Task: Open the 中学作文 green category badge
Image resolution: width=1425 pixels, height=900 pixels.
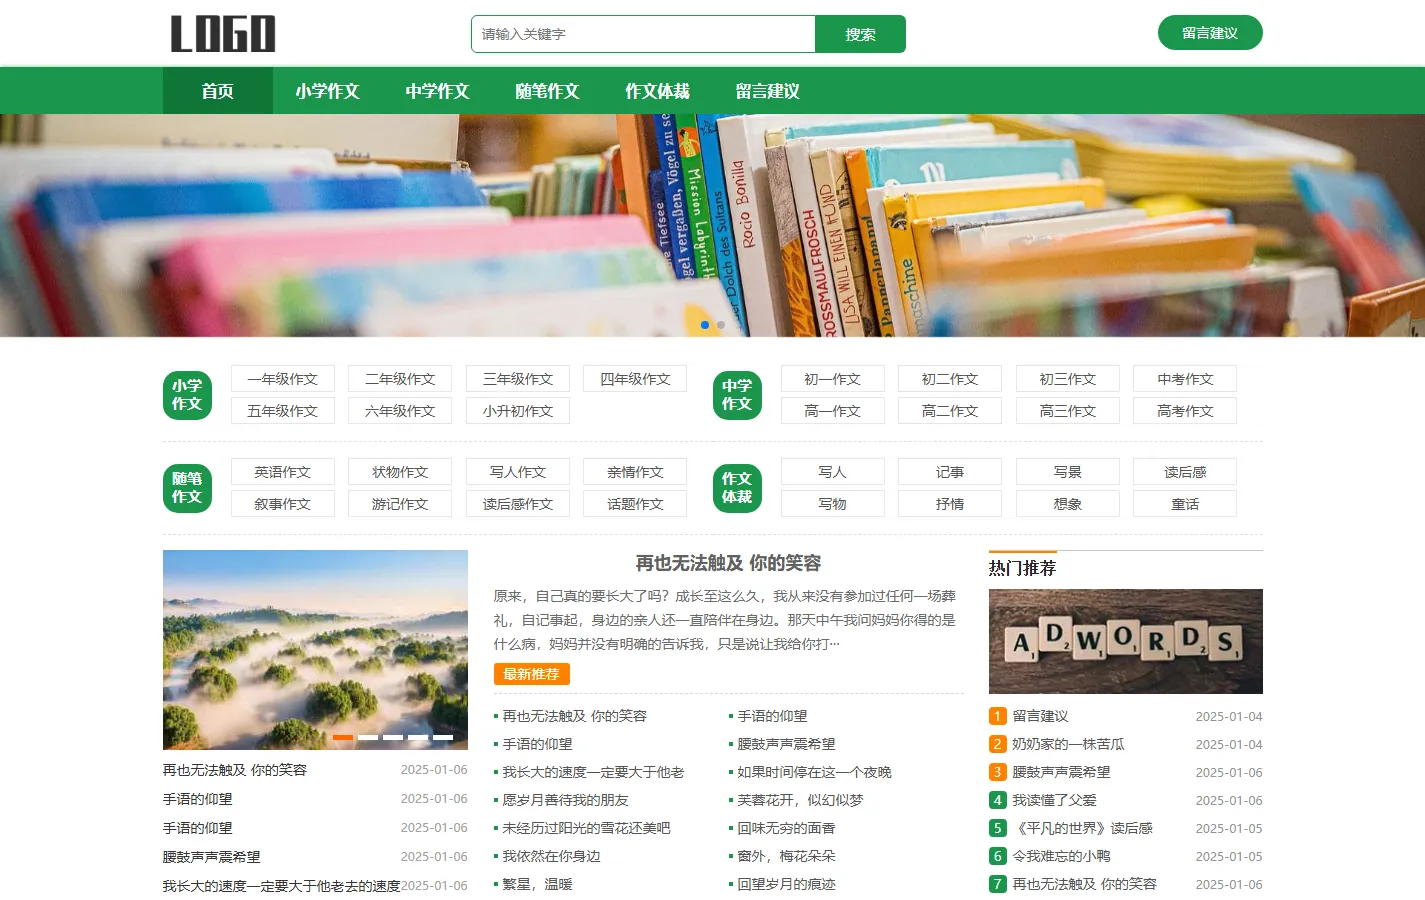Action: point(737,395)
